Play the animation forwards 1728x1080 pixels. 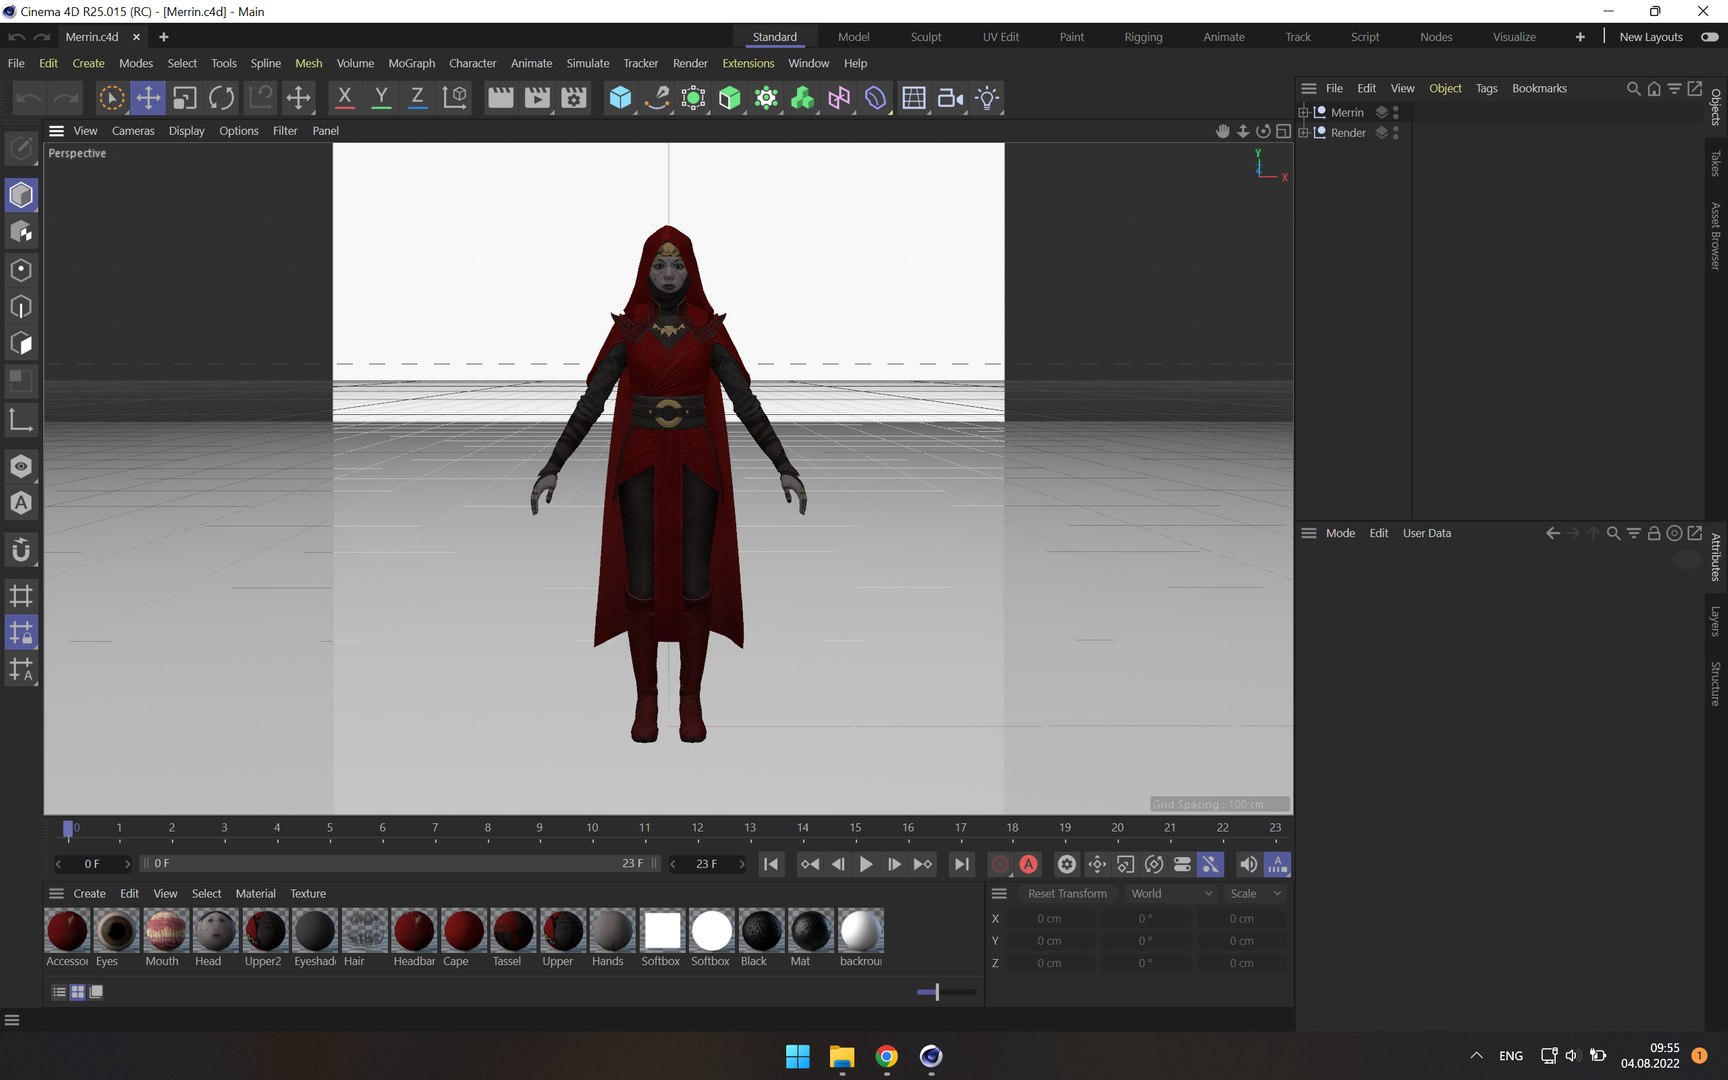(x=866, y=864)
